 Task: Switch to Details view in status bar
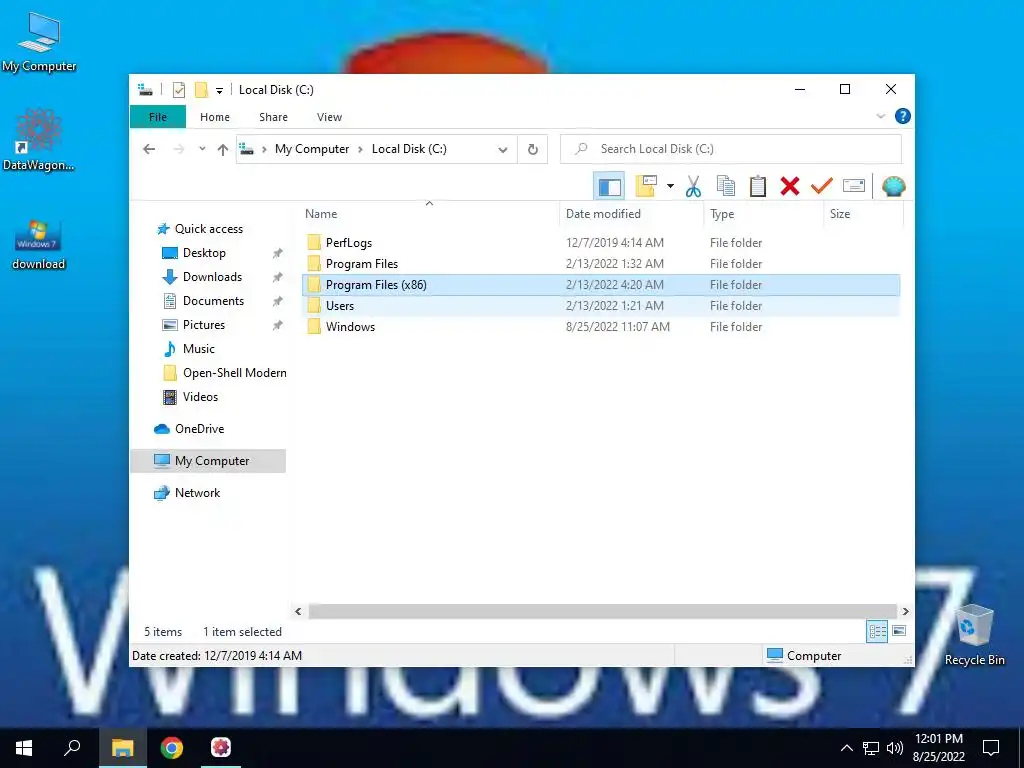pos(877,631)
